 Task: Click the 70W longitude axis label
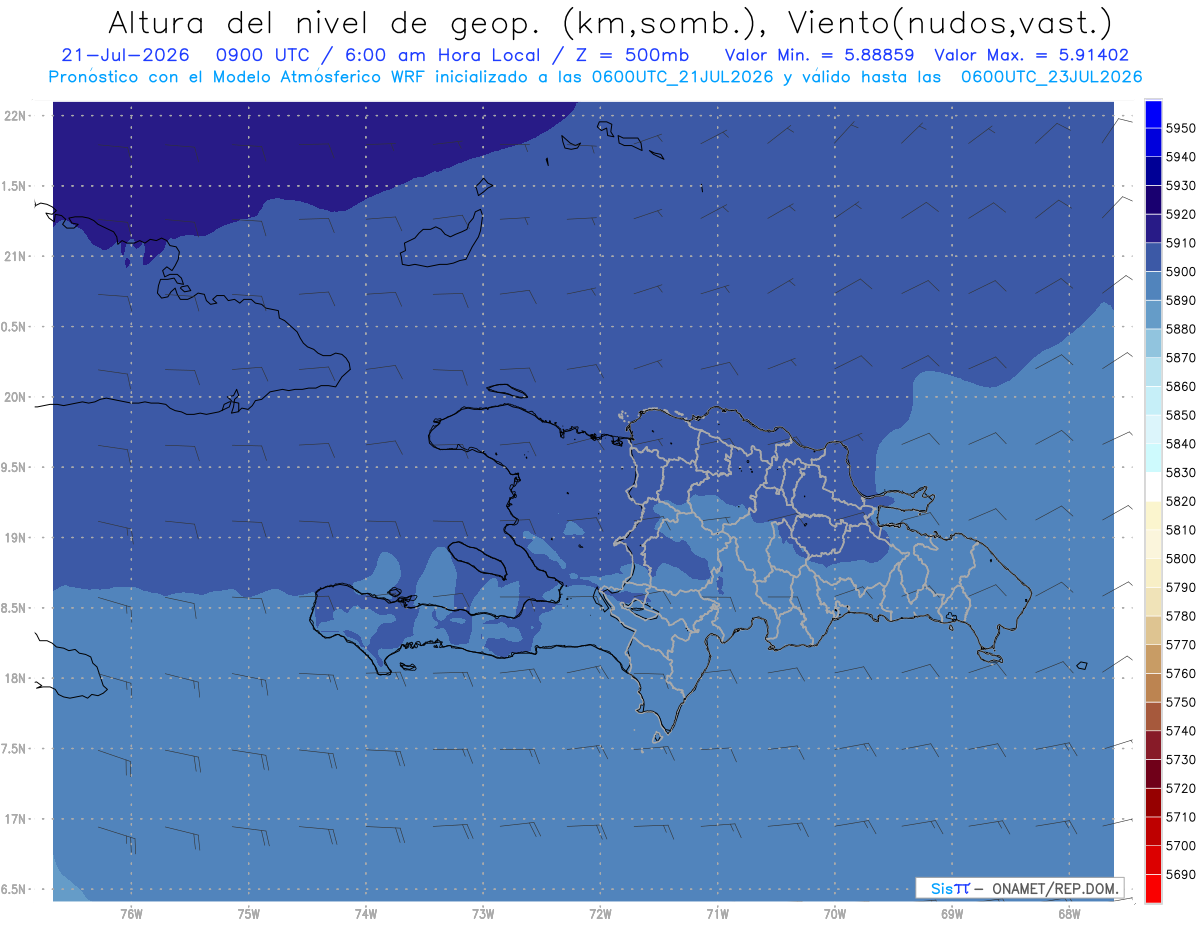click(x=834, y=913)
